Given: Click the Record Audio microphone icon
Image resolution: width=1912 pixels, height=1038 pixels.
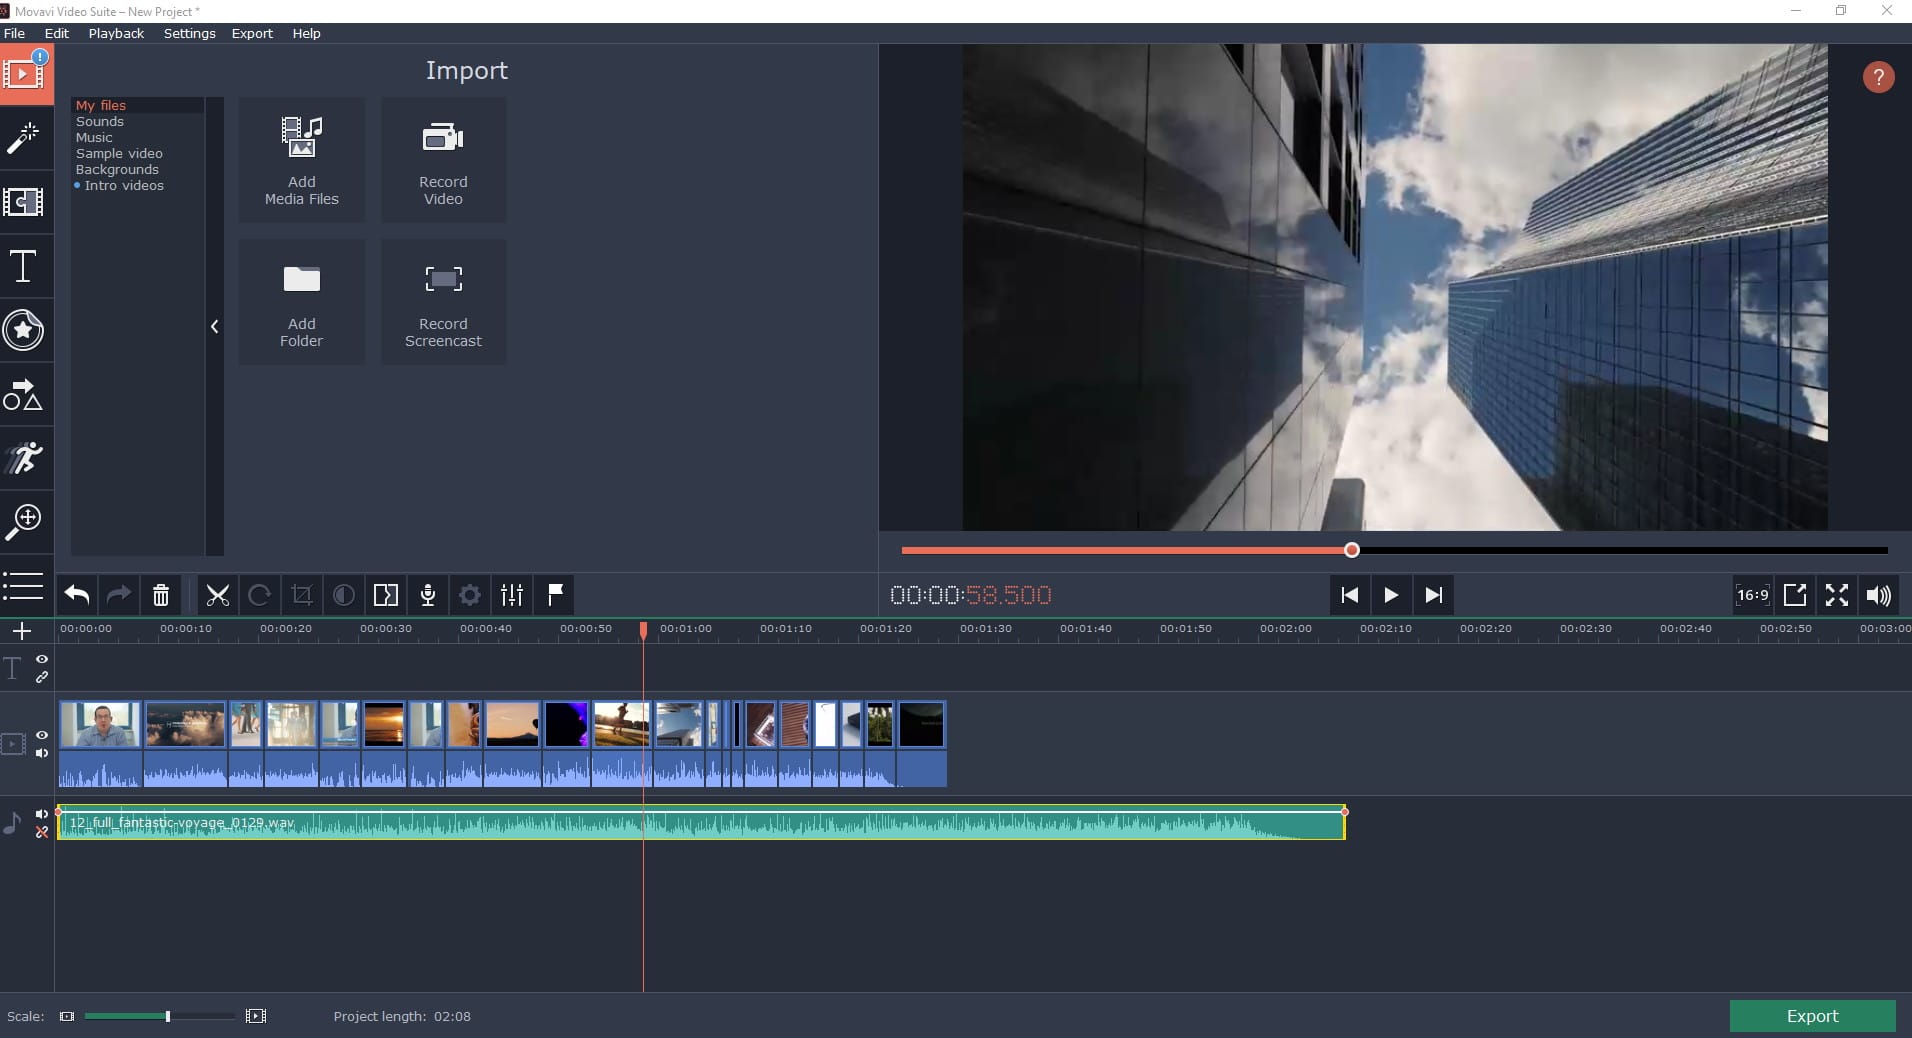Looking at the screenshot, I should tap(428, 595).
